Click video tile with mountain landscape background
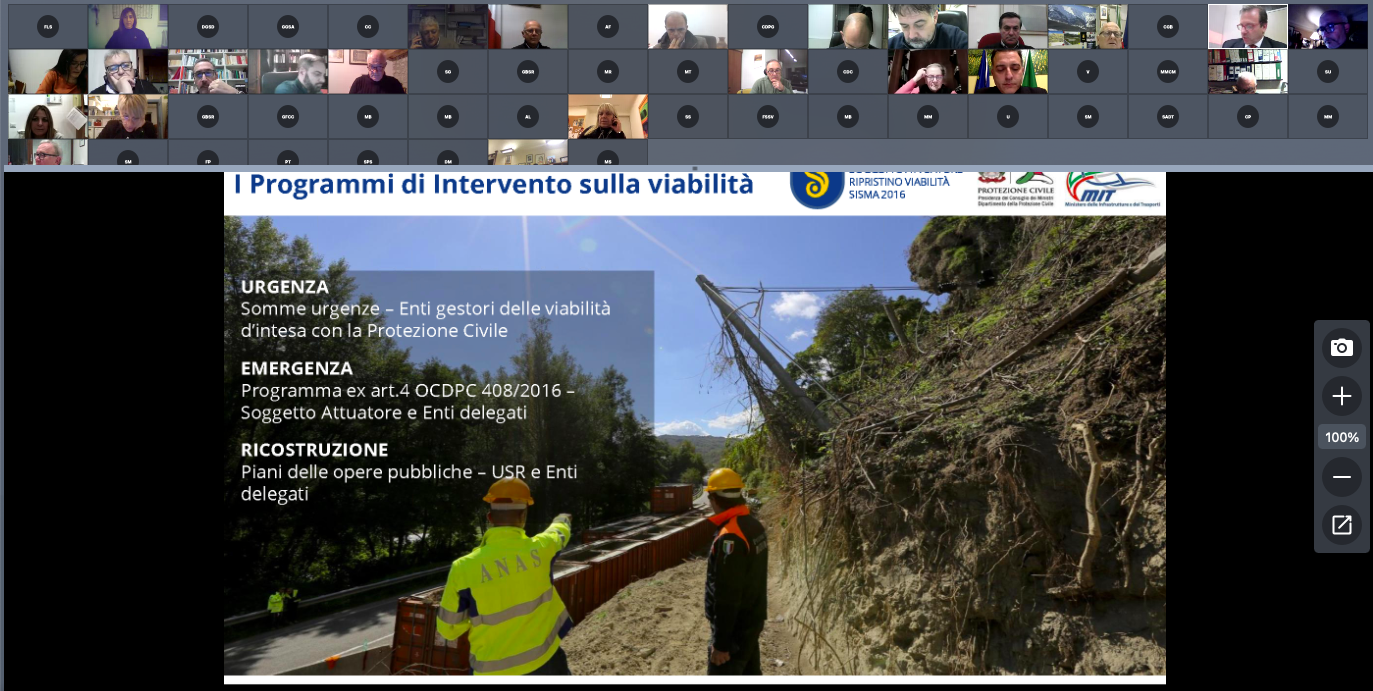1373x691 pixels. click(1088, 27)
